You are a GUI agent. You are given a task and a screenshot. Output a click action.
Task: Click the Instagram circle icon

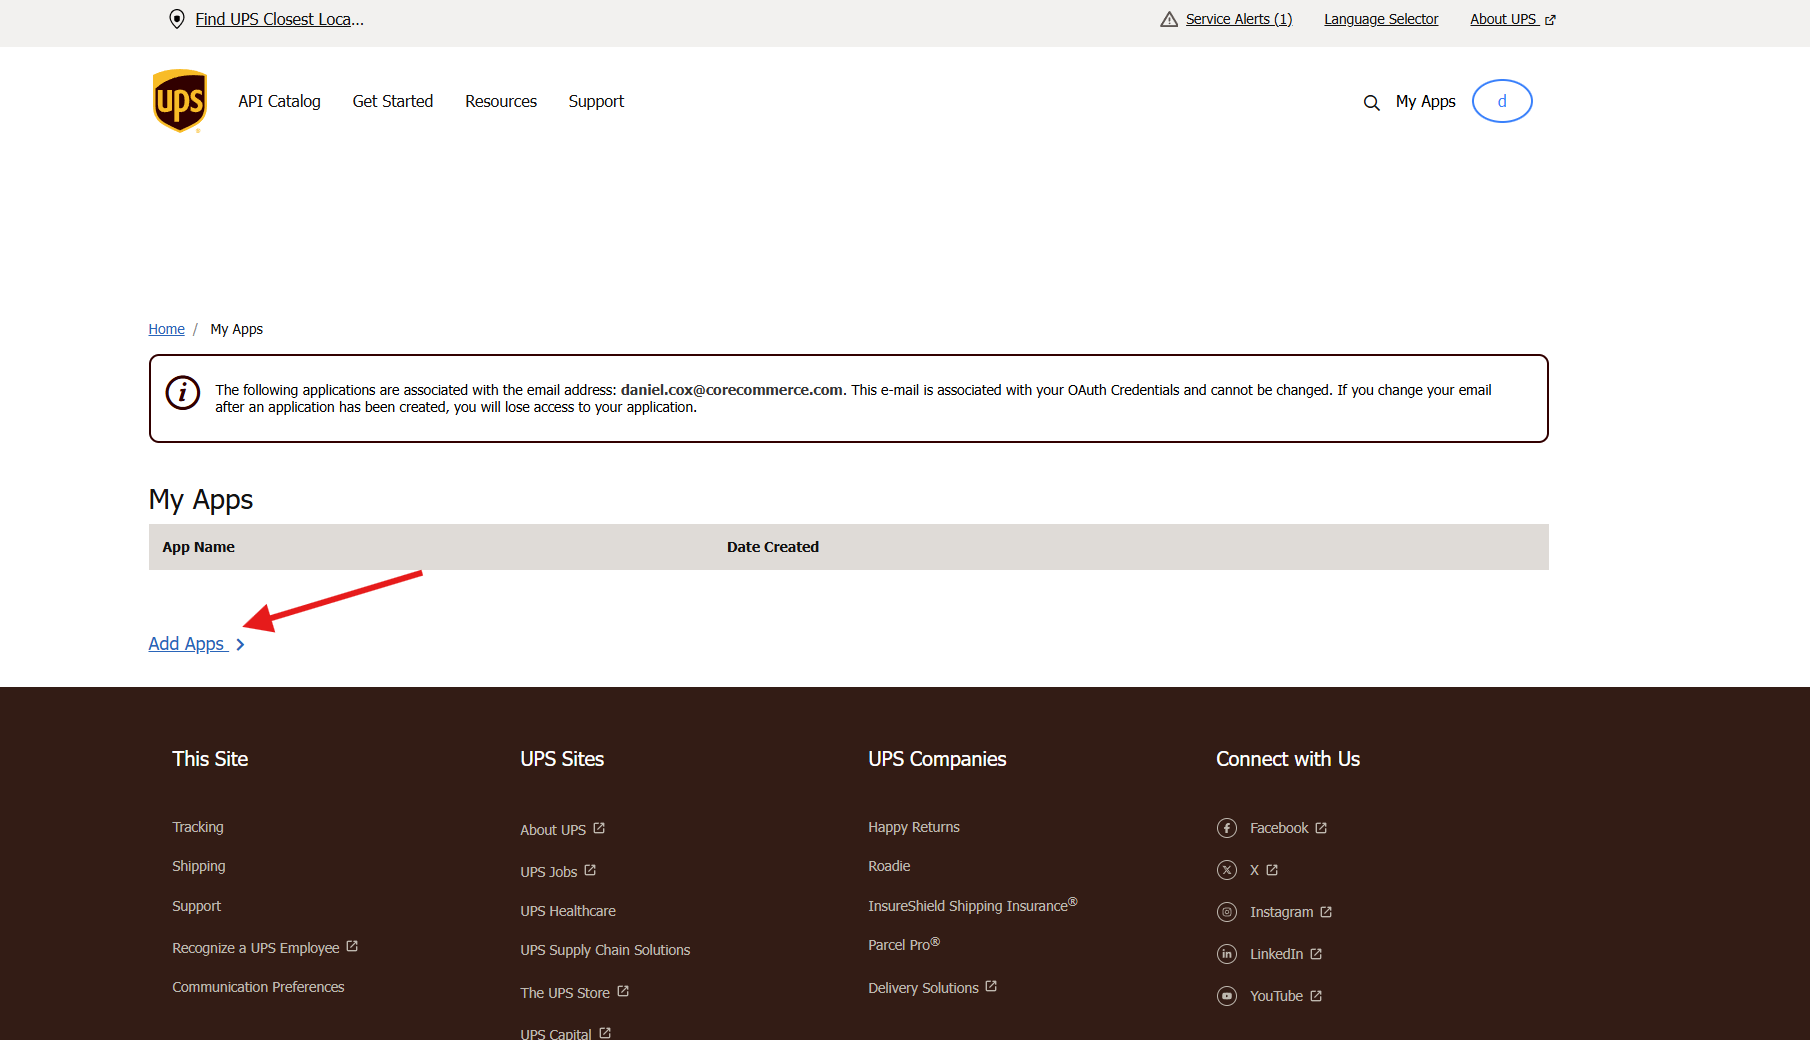tap(1227, 912)
